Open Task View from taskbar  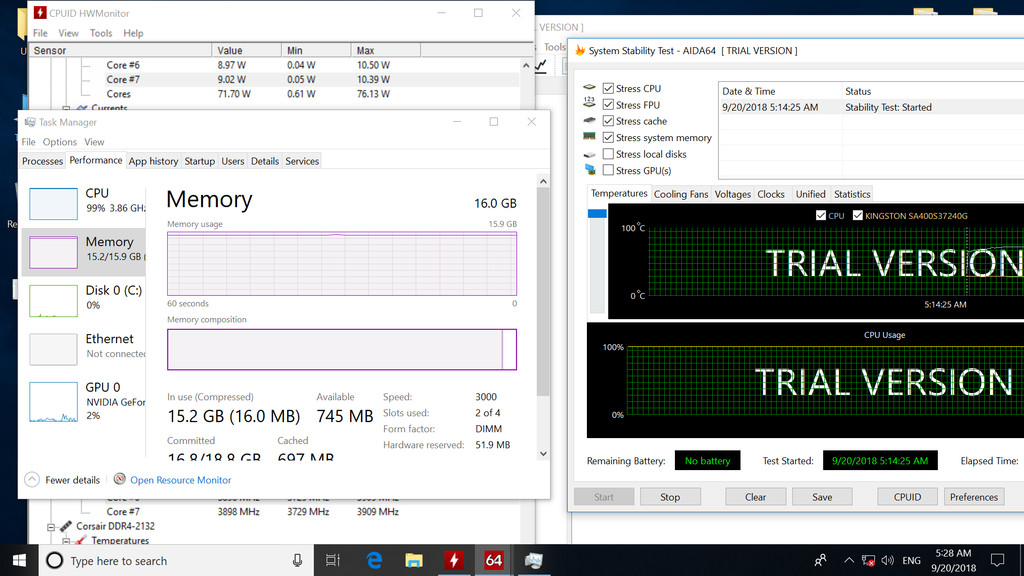click(333, 560)
